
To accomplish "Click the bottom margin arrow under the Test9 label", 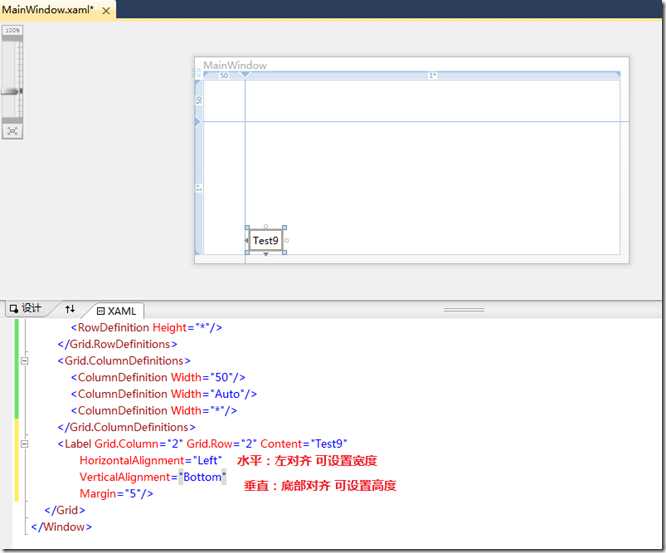I will (266, 254).
